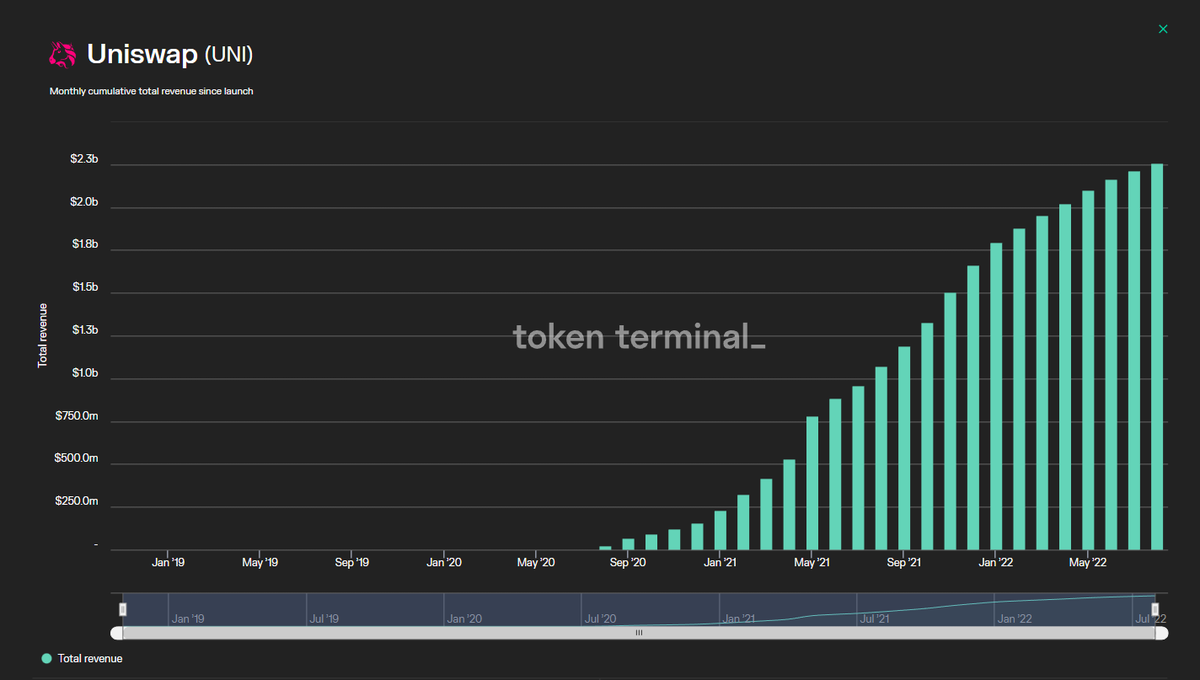Click the tallest bar at far right
Viewport: 1200px width, 680px height.
1157,357
